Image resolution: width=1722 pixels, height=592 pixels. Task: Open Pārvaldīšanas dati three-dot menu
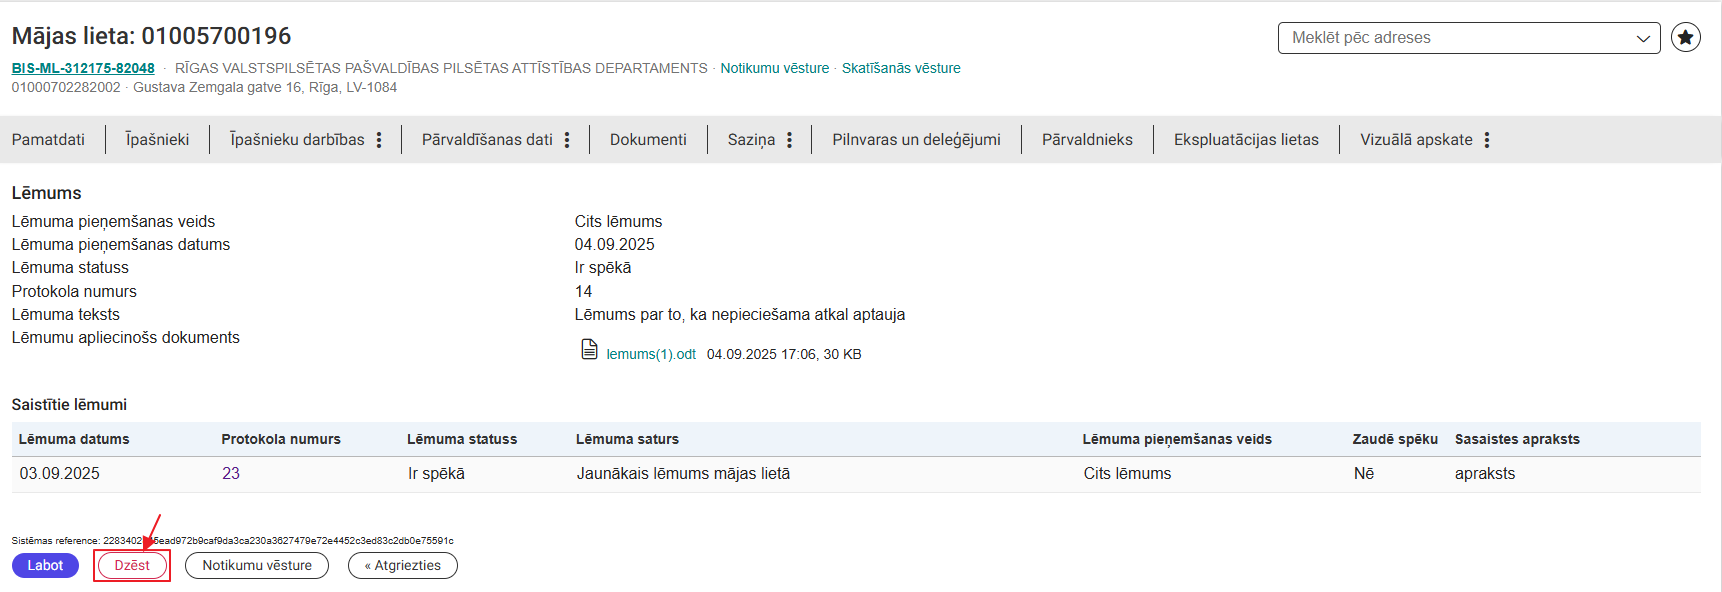[x=567, y=140]
